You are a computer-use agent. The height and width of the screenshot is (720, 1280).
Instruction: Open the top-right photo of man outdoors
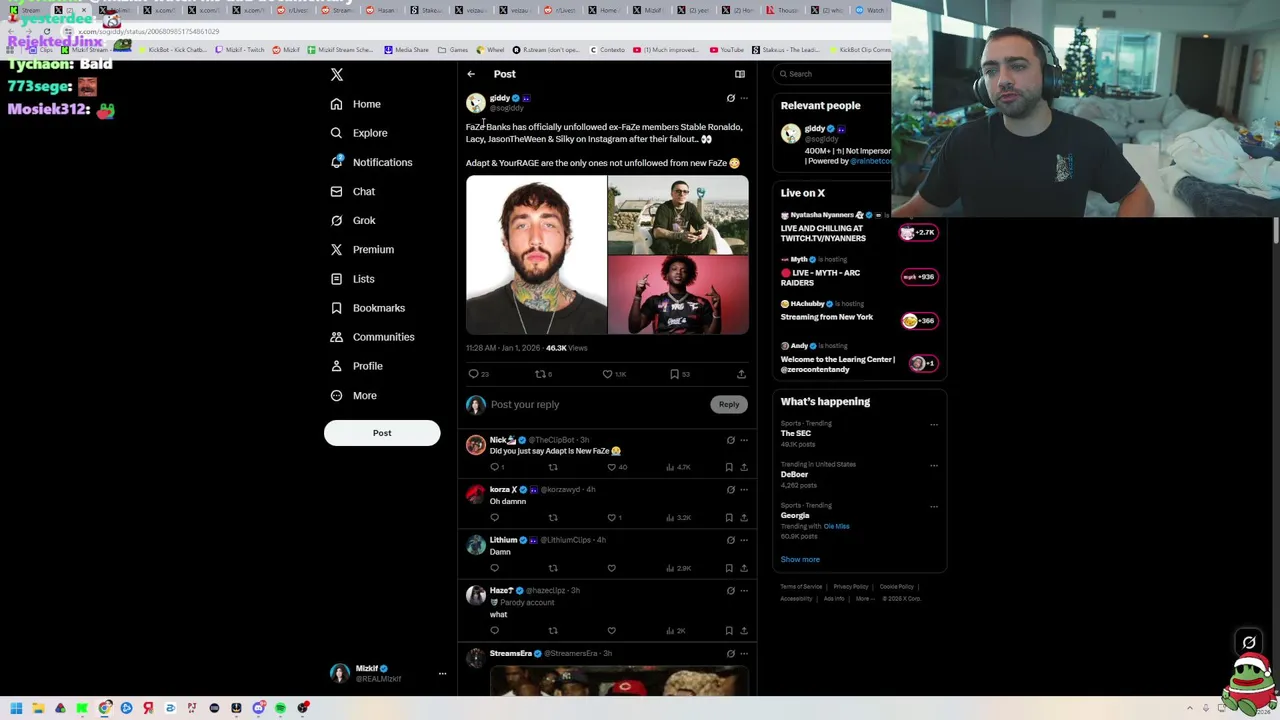(678, 215)
